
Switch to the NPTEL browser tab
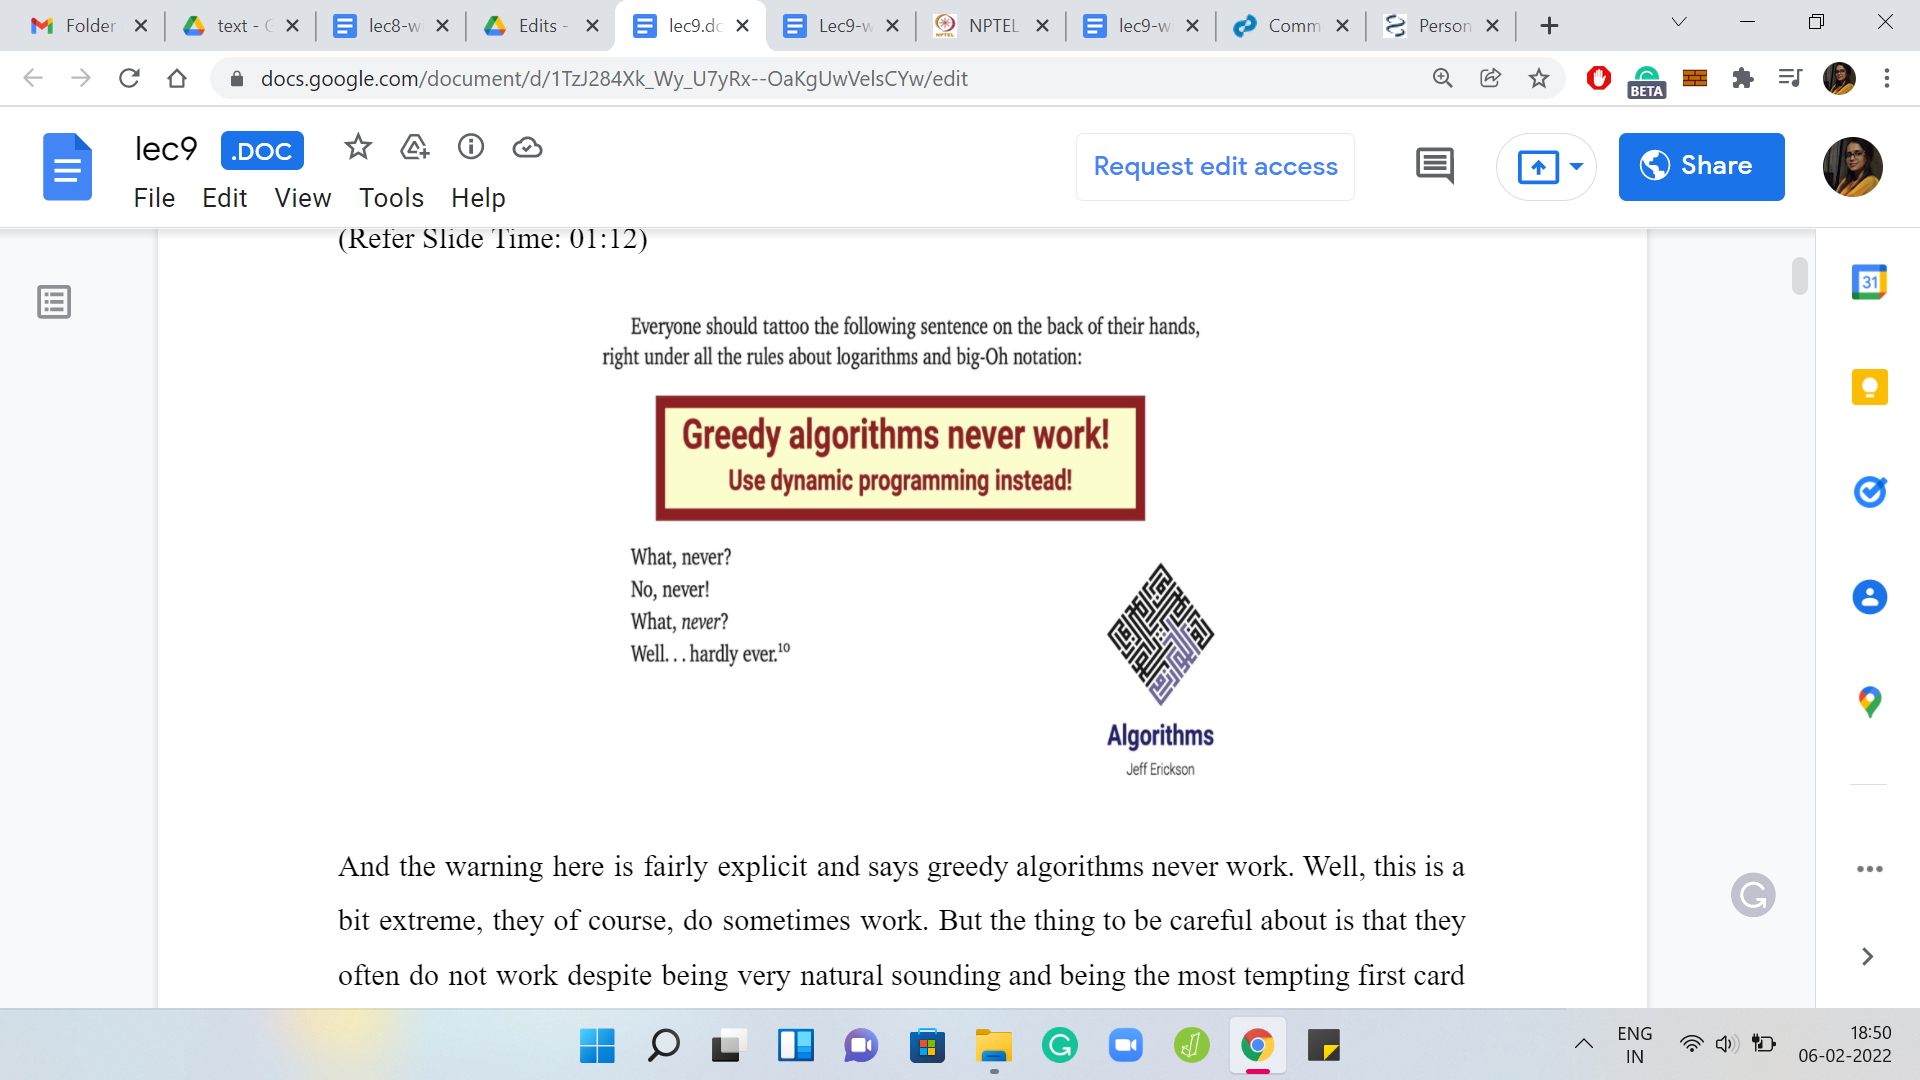[990, 26]
